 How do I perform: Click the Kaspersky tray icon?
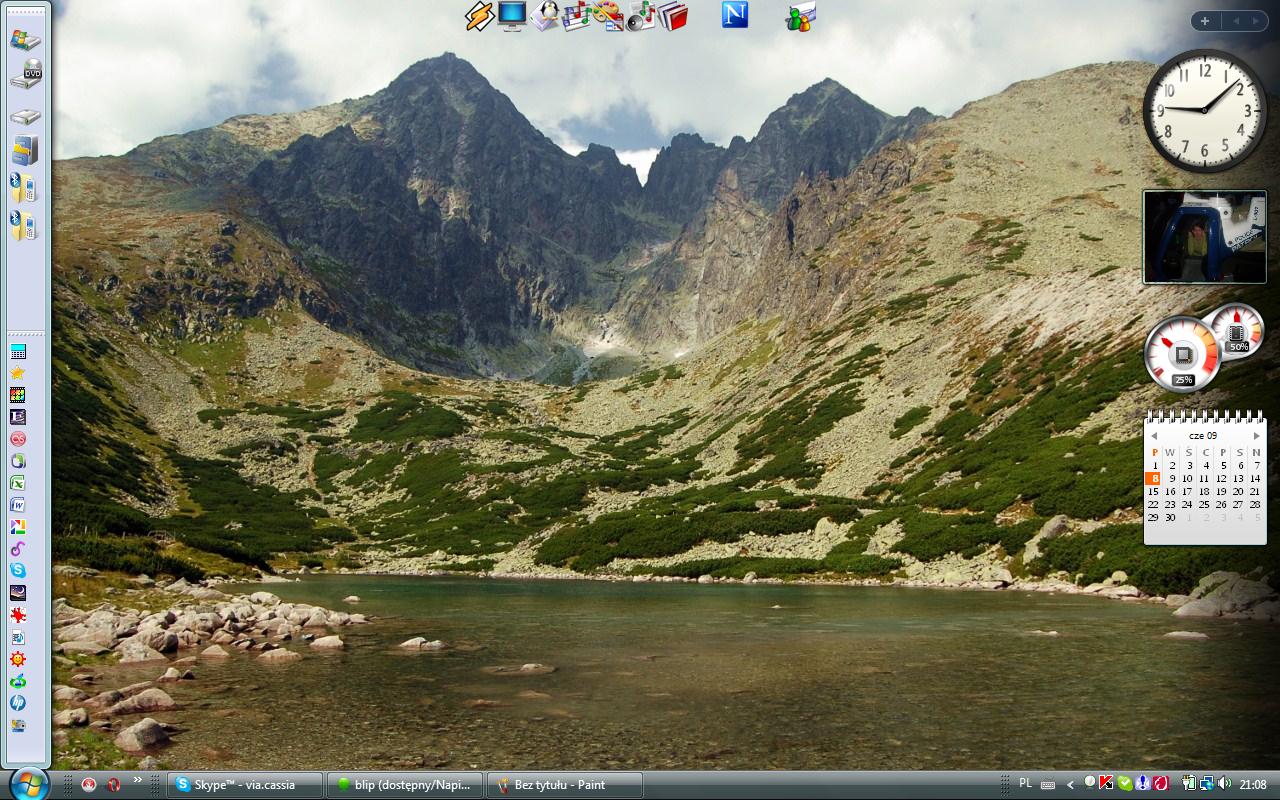1106,784
